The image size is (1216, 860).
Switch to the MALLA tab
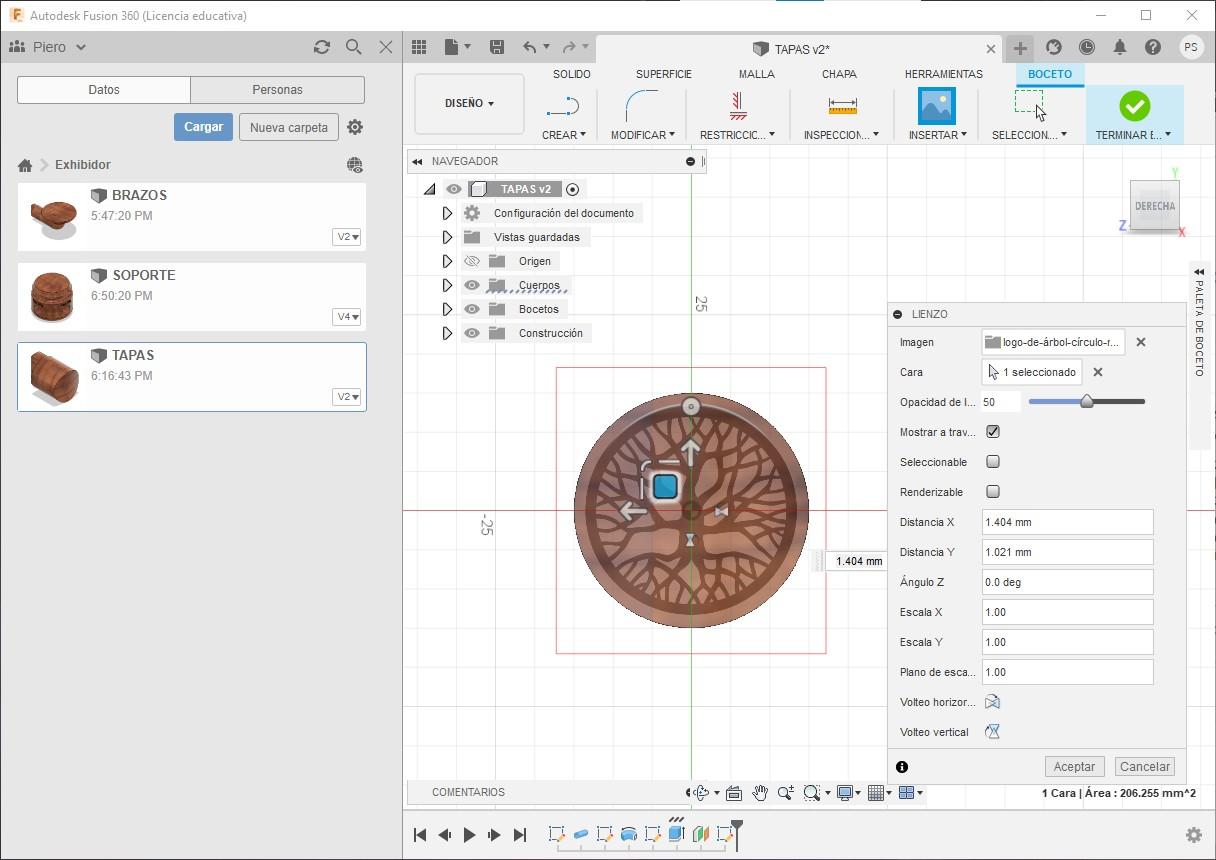[x=756, y=74]
